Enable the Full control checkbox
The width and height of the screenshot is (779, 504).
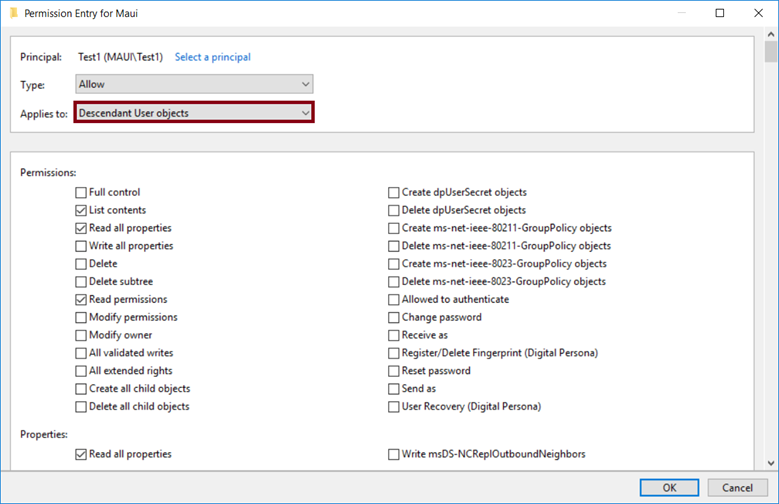point(81,192)
